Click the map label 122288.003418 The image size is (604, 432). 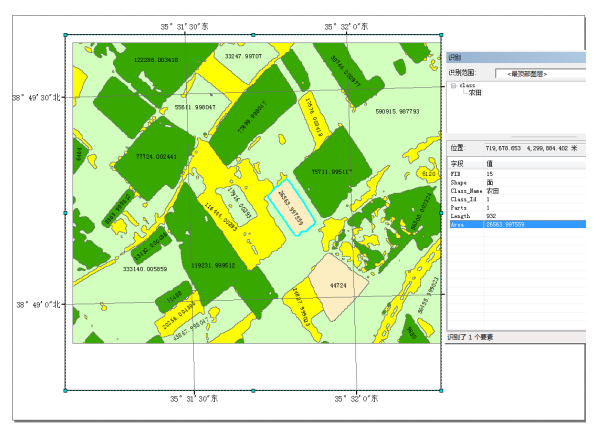click(156, 60)
